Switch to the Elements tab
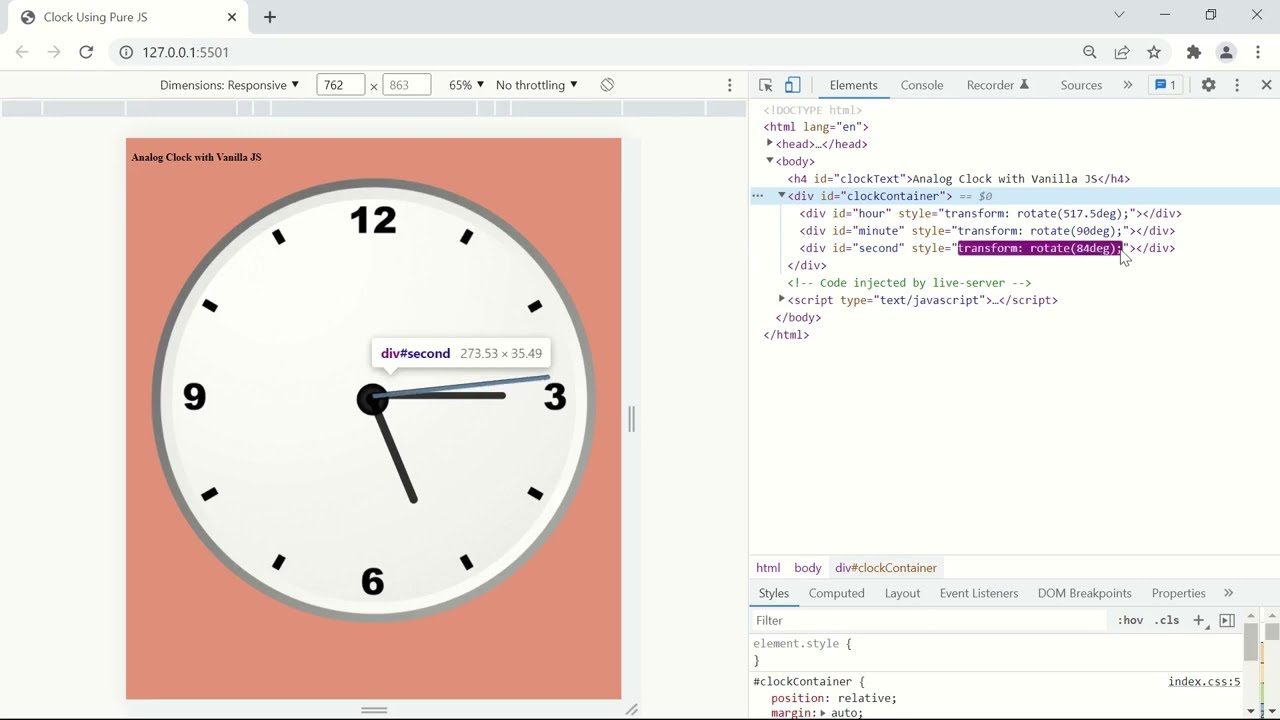This screenshot has width=1280, height=720. pyautogui.click(x=853, y=85)
